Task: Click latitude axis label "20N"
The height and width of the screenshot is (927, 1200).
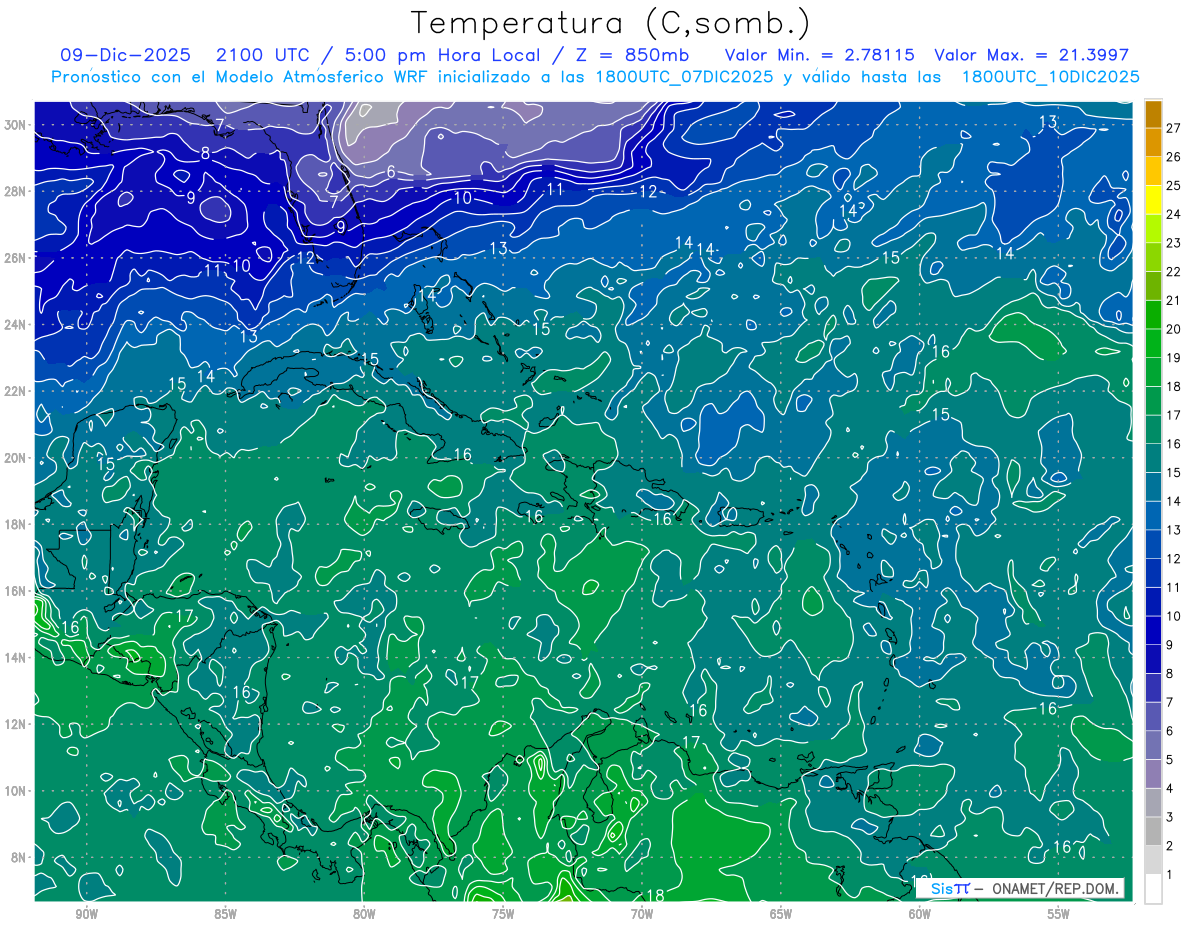Action: (16, 458)
